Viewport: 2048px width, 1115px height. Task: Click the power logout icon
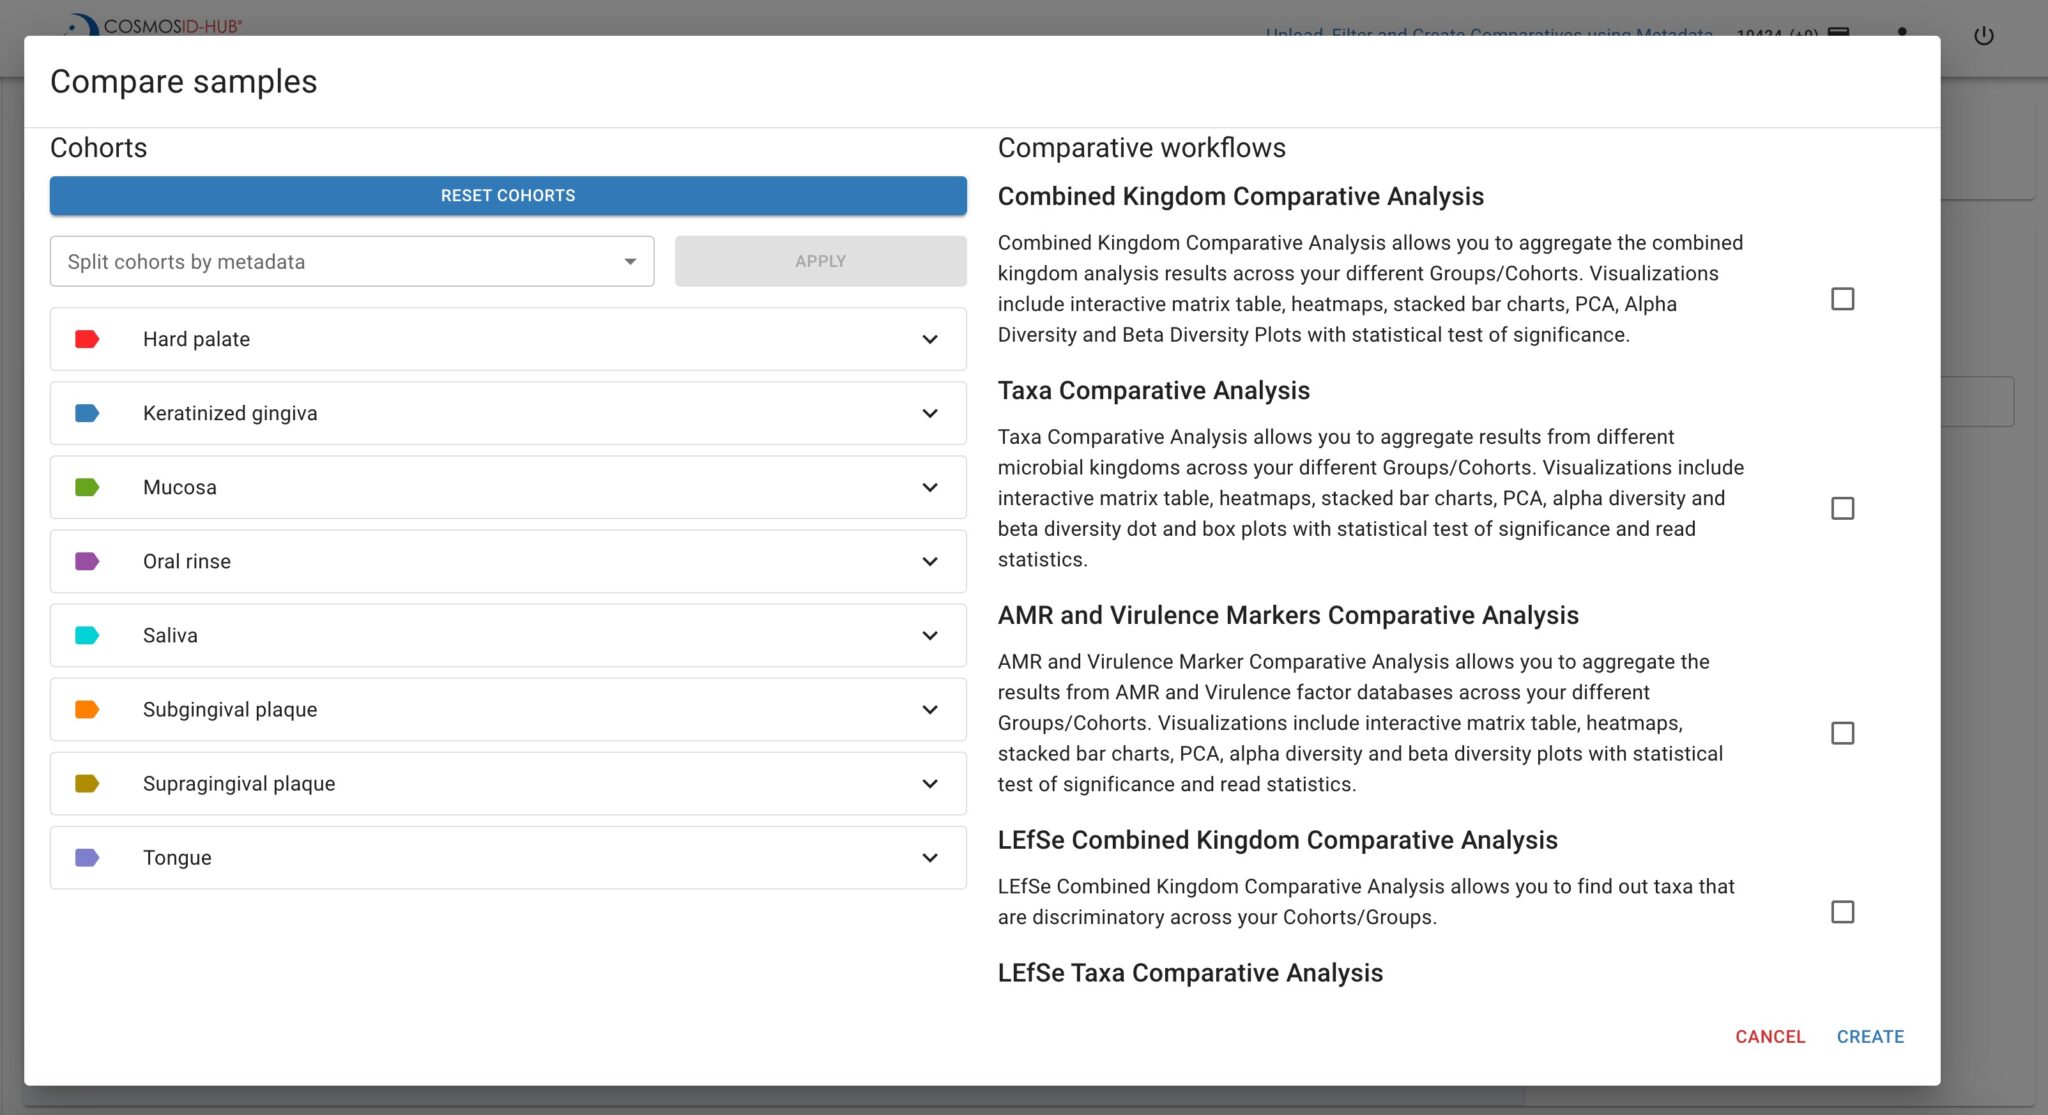tap(1983, 34)
